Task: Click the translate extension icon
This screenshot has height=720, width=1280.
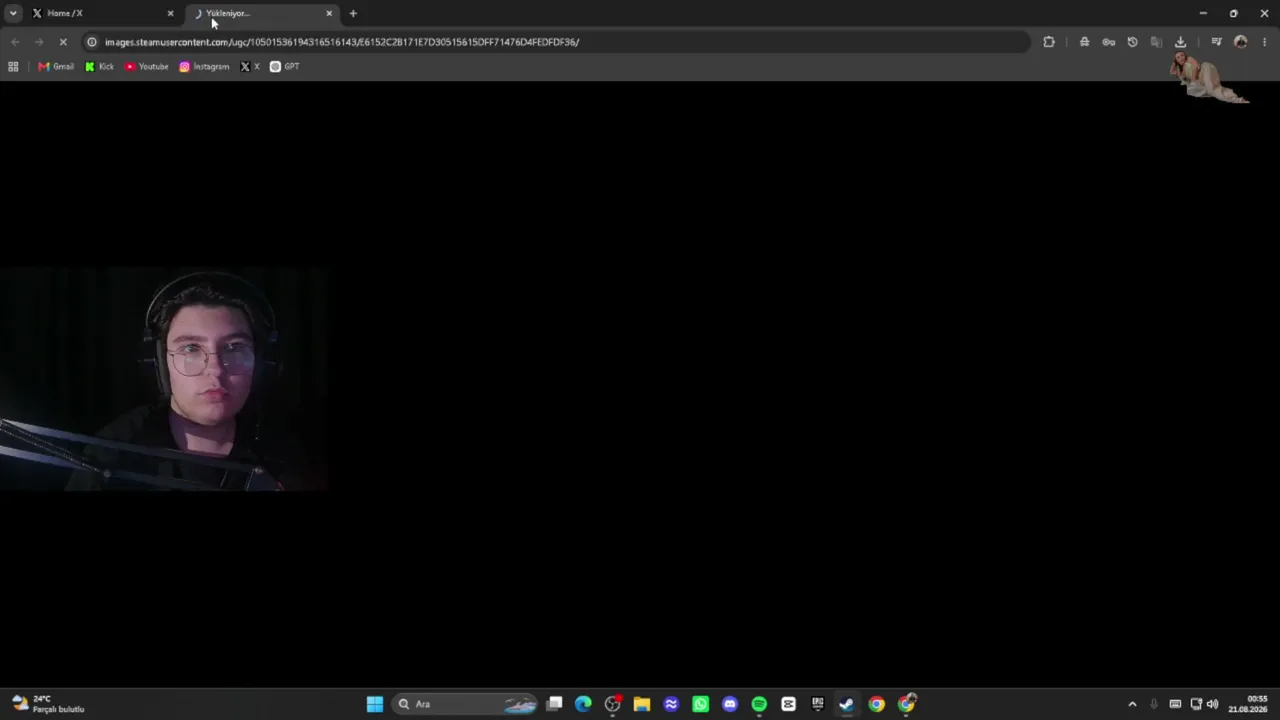Action: tap(1156, 42)
